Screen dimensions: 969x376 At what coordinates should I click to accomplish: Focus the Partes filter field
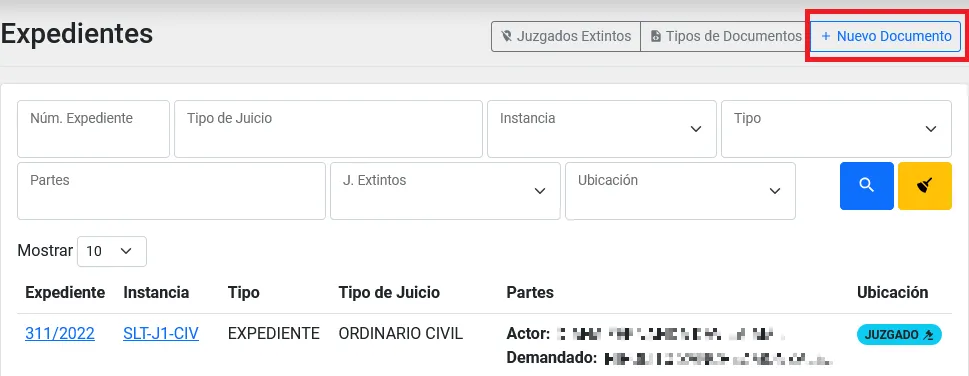pos(171,191)
